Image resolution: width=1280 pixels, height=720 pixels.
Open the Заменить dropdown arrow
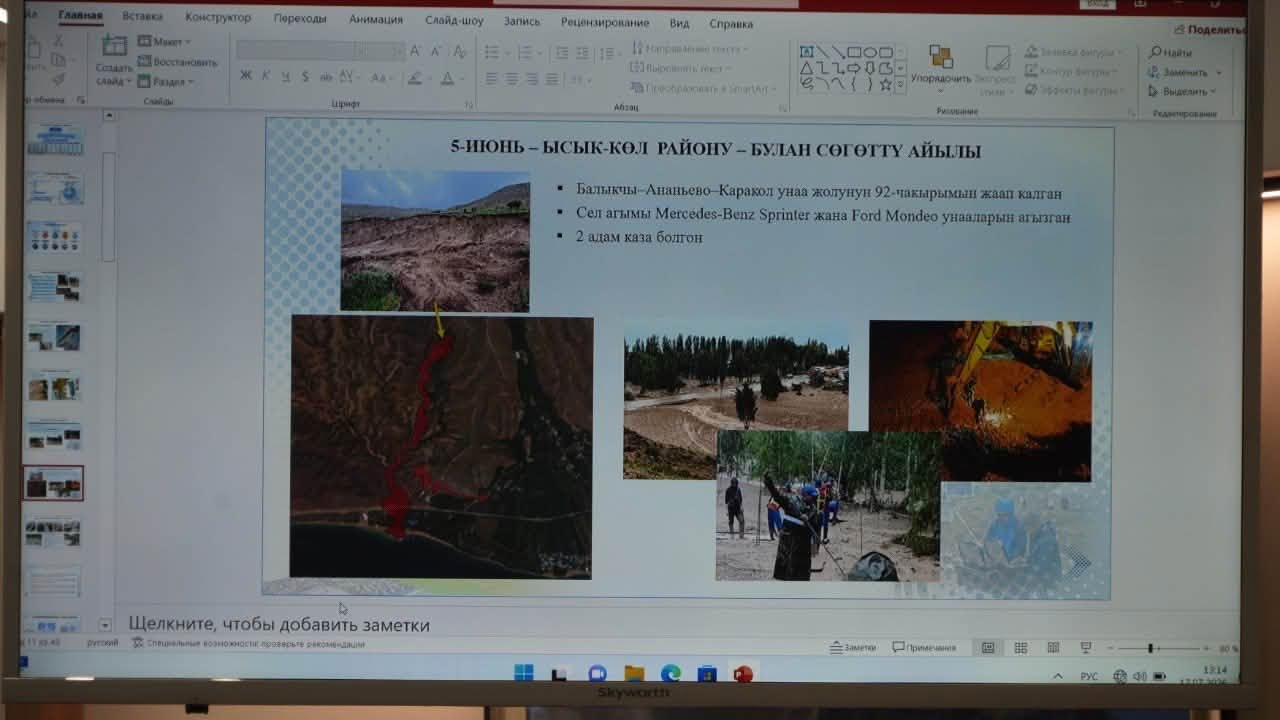tap(1217, 73)
